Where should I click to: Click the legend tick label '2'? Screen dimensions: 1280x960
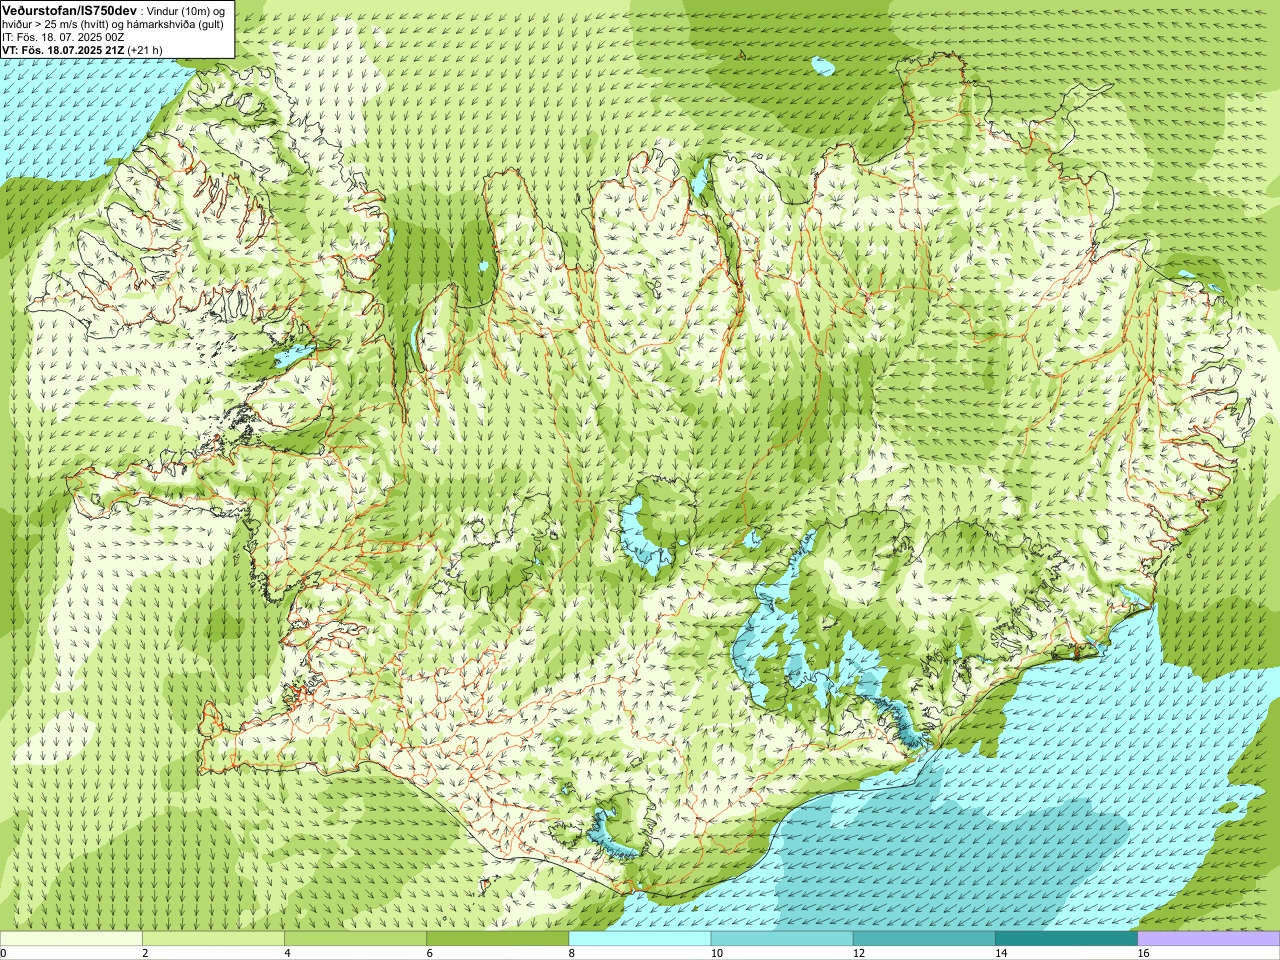[x=145, y=953]
